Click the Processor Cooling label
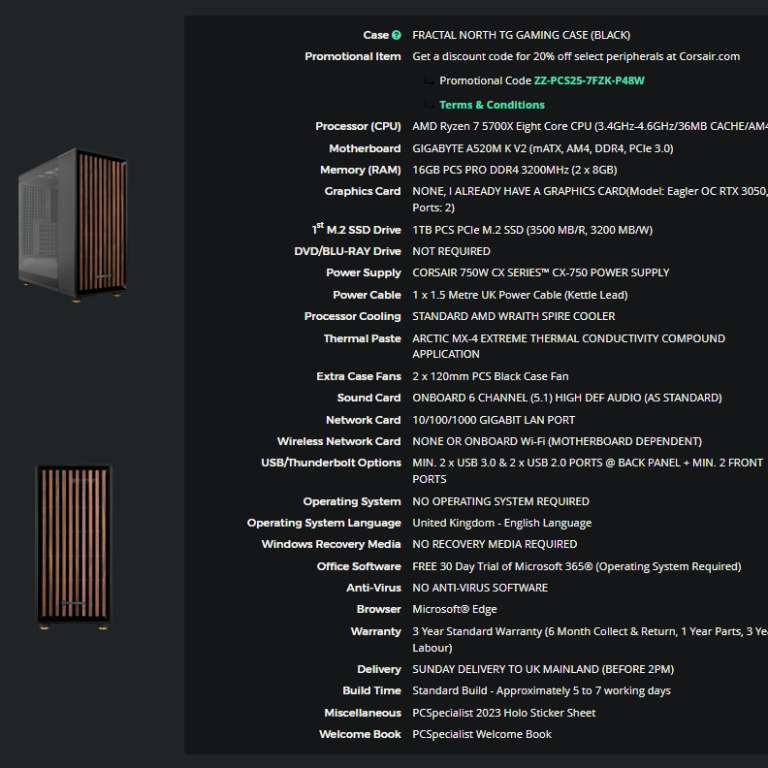 (x=353, y=316)
